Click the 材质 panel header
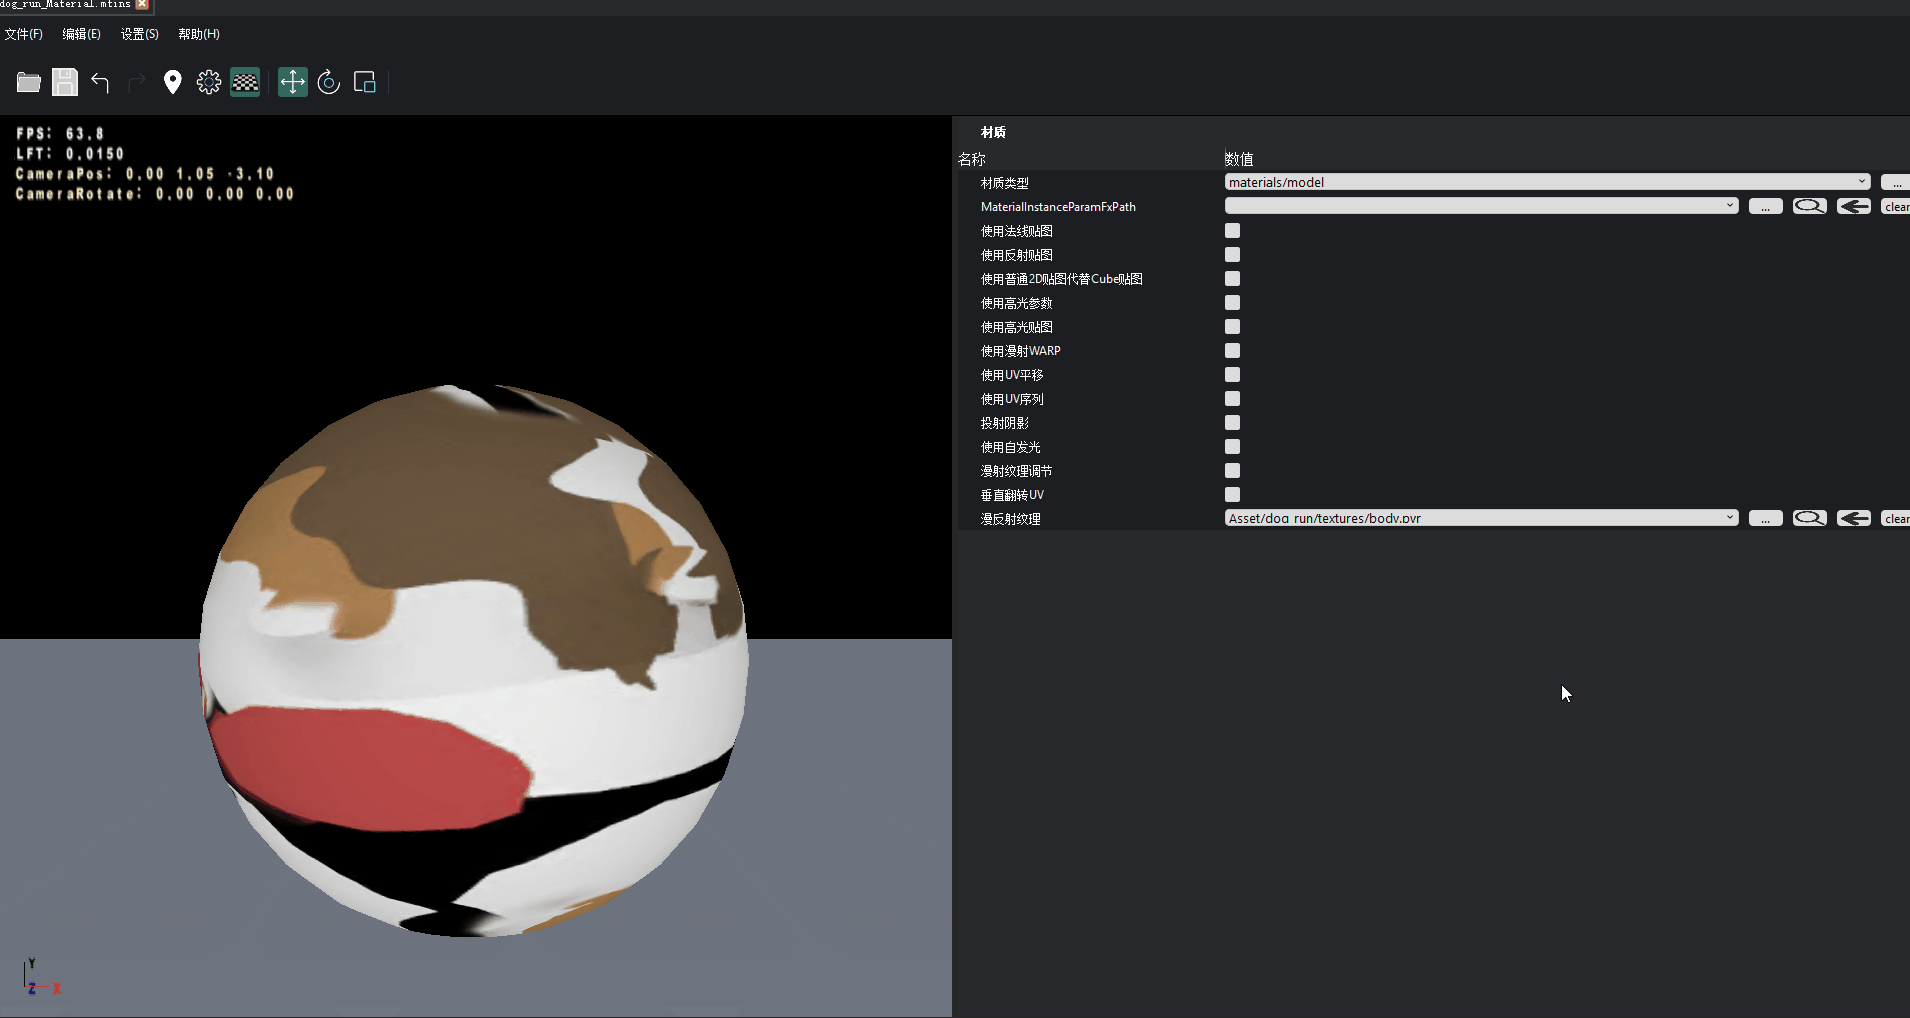Viewport: 1910px width, 1018px height. [993, 132]
